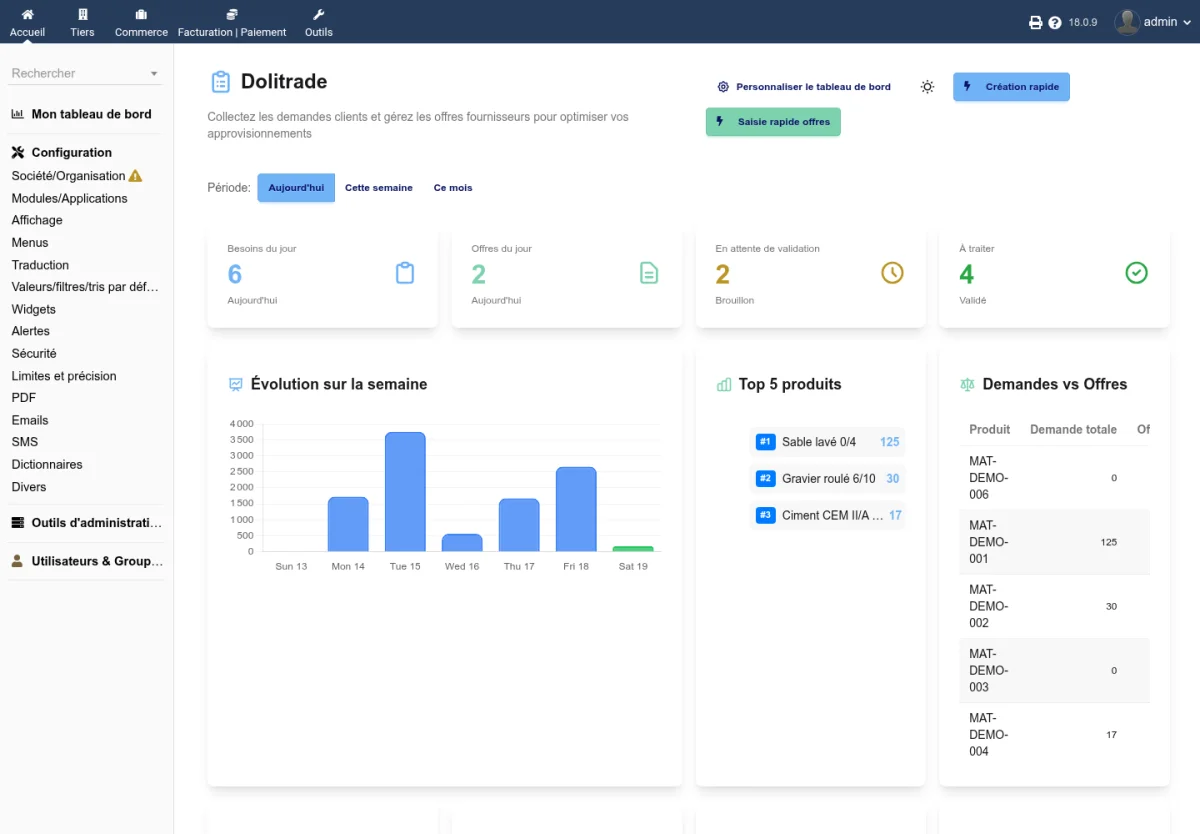Toggle the sun light/dark theme icon
Image resolution: width=1200 pixels, height=834 pixels.
click(928, 87)
